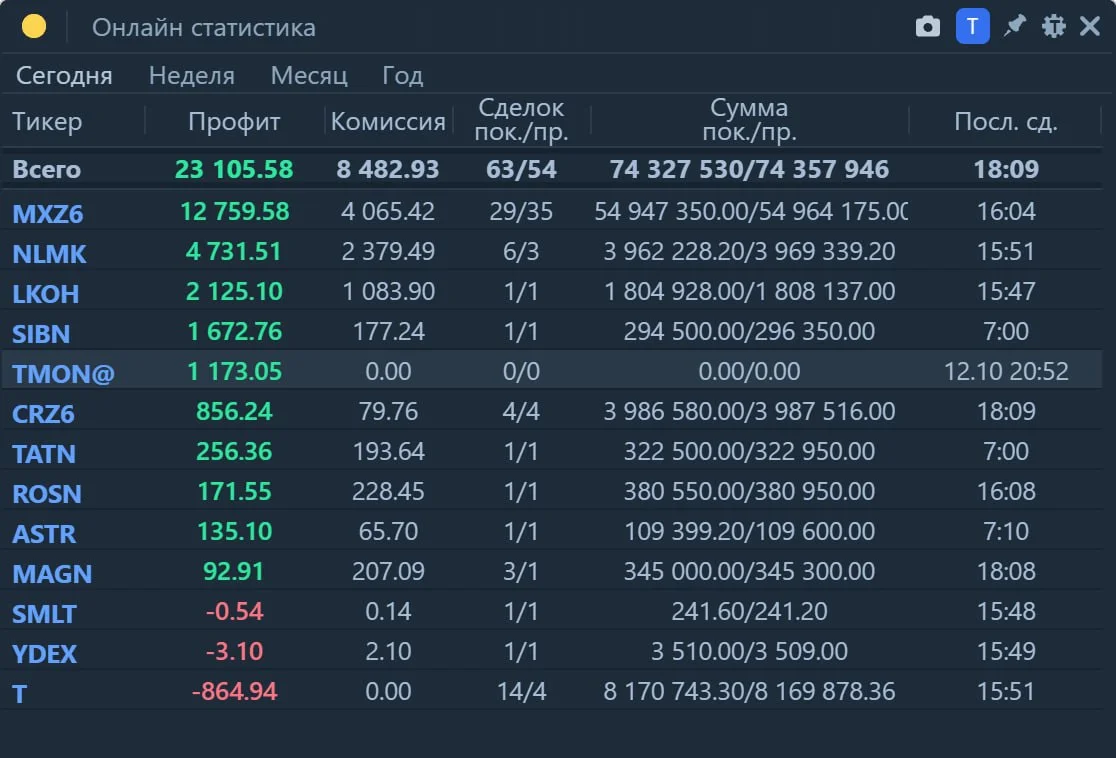Select the MAGN ticker

tap(52, 574)
